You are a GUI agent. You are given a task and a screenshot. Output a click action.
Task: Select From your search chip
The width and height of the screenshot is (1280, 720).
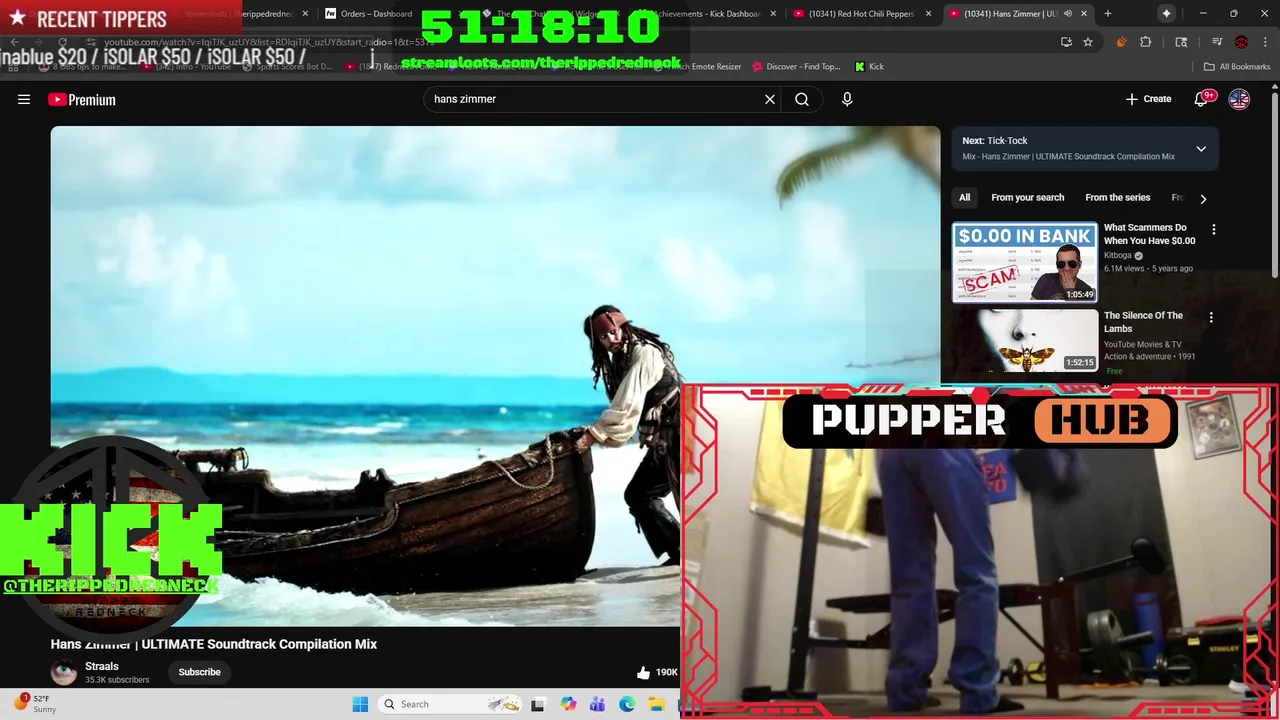[1027, 198]
